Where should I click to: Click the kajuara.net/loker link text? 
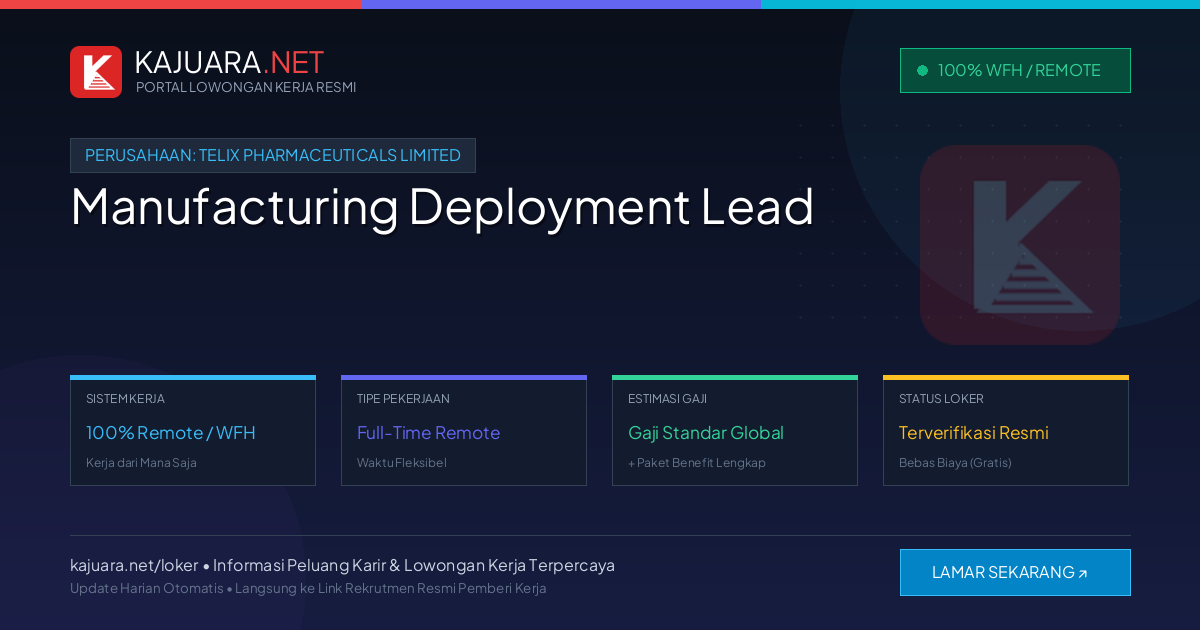pos(134,565)
